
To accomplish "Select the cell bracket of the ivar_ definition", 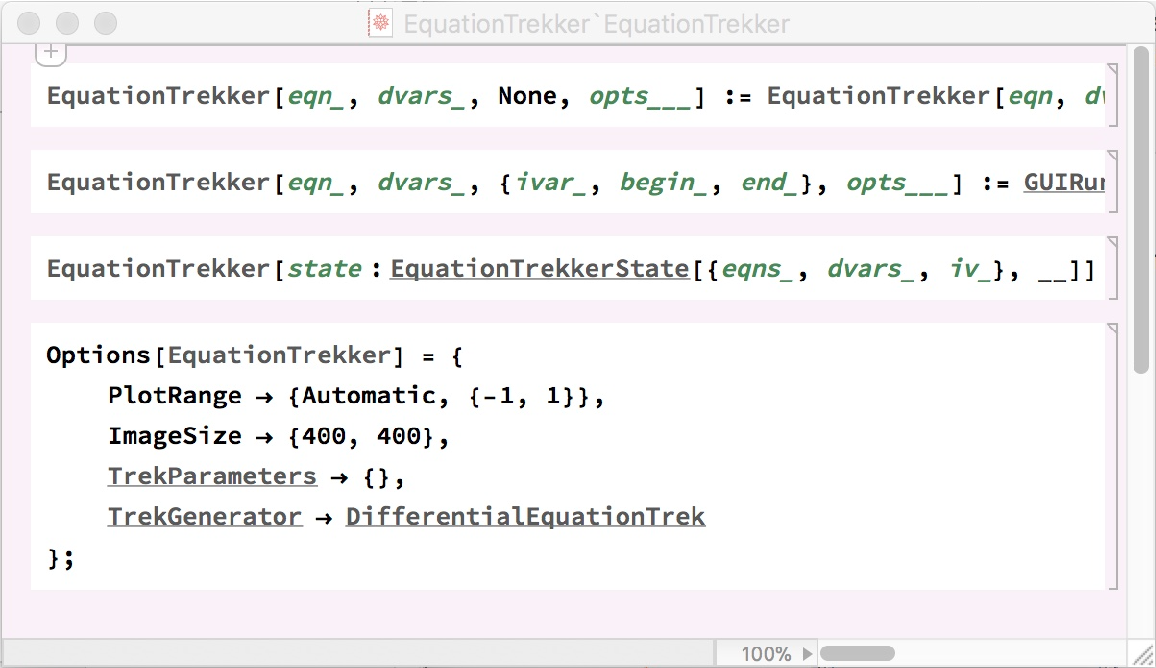I will click(1112, 181).
